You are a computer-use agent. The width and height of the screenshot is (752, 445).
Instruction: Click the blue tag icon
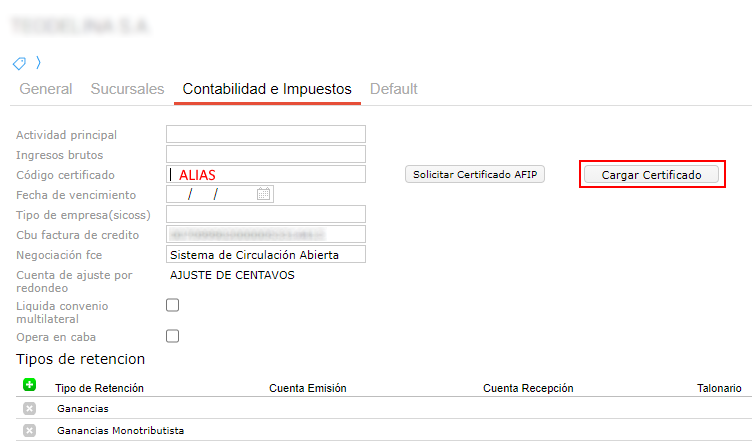(19, 63)
